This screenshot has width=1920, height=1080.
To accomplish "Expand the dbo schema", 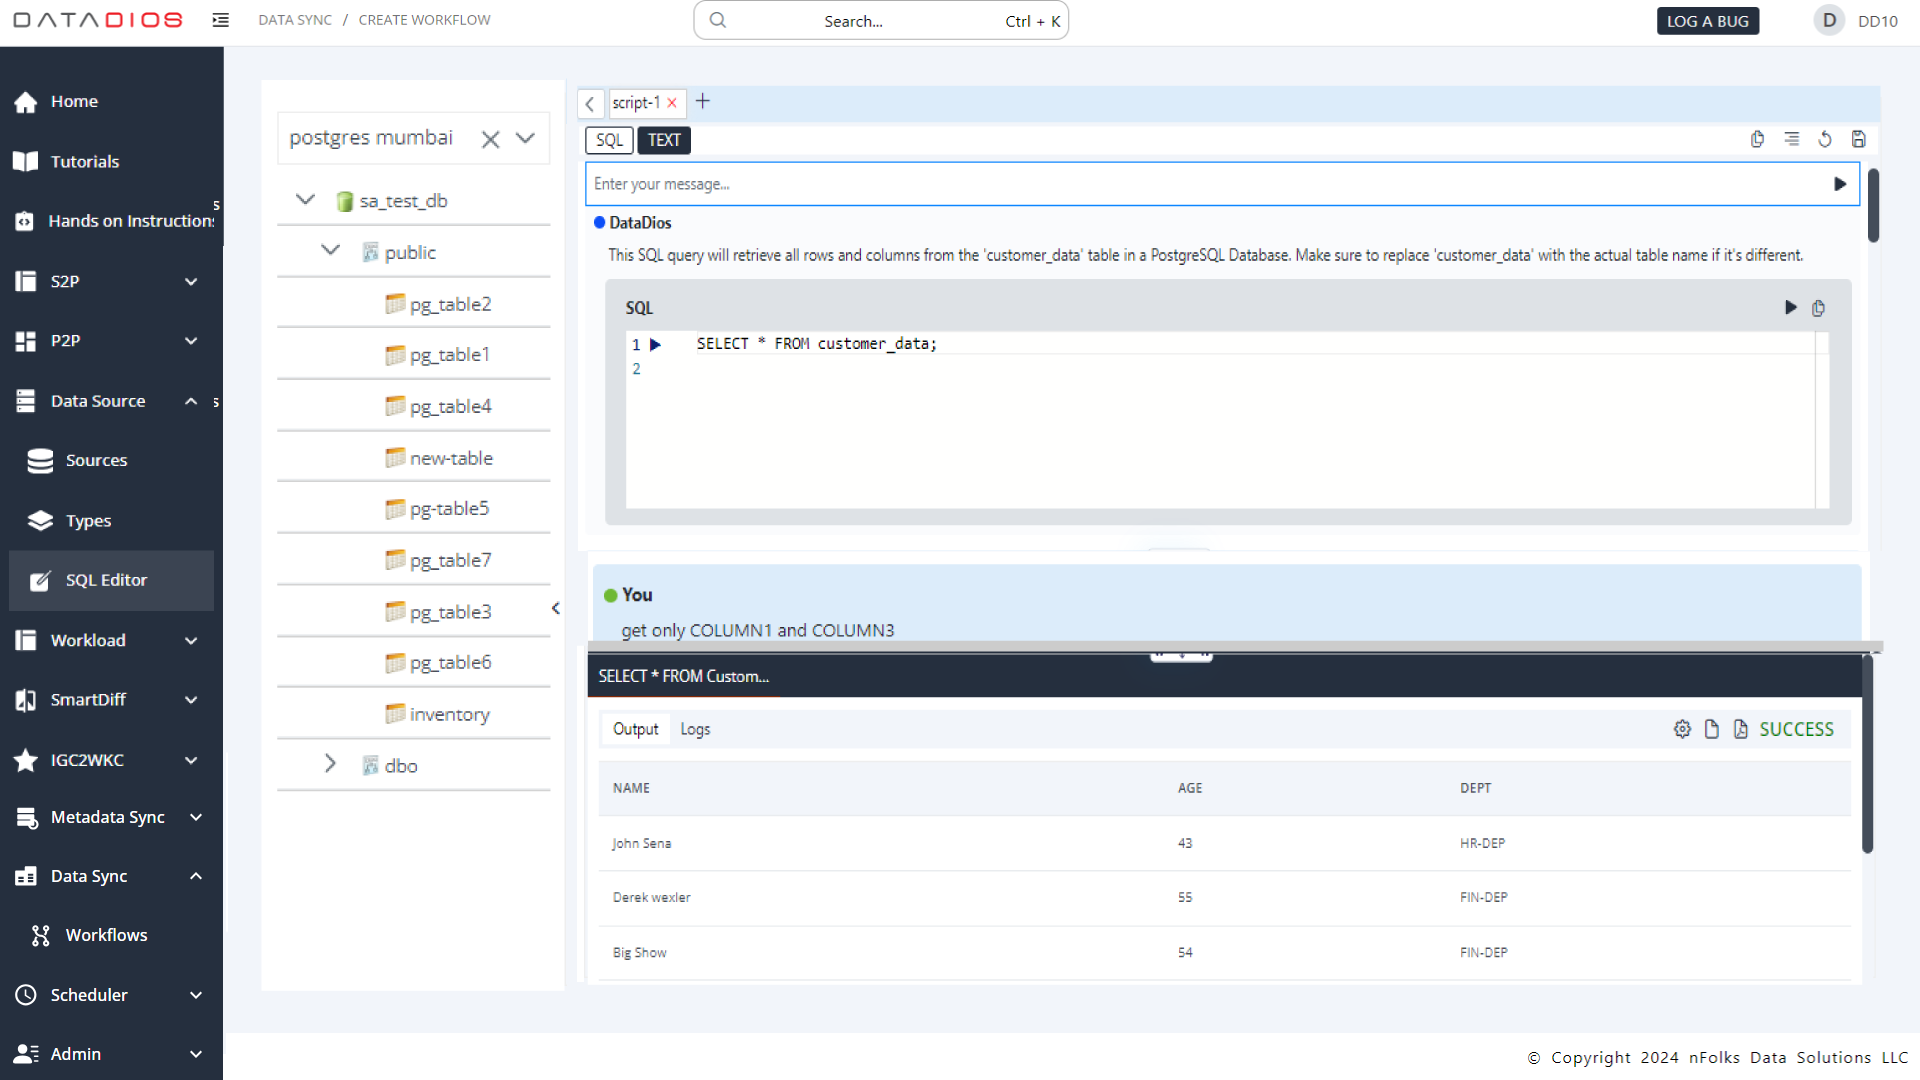I will [330, 764].
